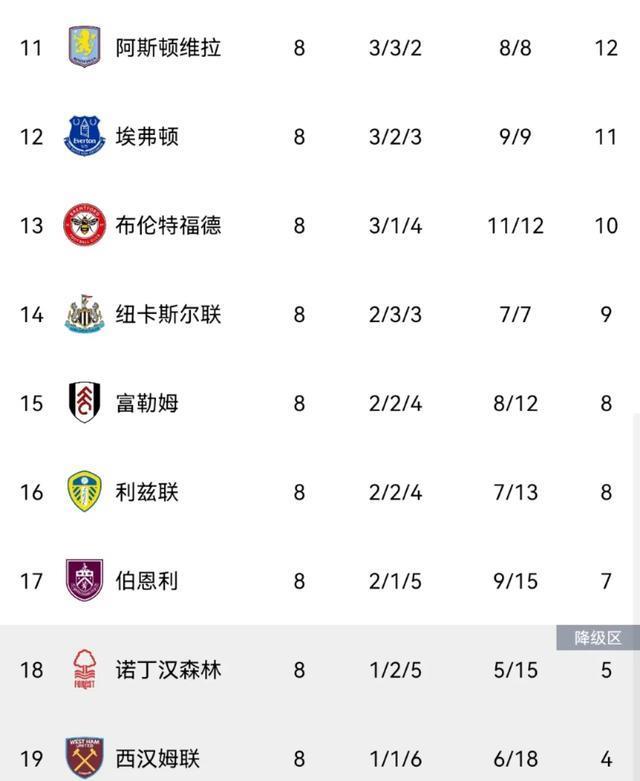Image resolution: width=640 pixels, height=781 pixels.
Task: Open team page for 埃弗顿
Action: pyautogui.click(x=146, y=136)
